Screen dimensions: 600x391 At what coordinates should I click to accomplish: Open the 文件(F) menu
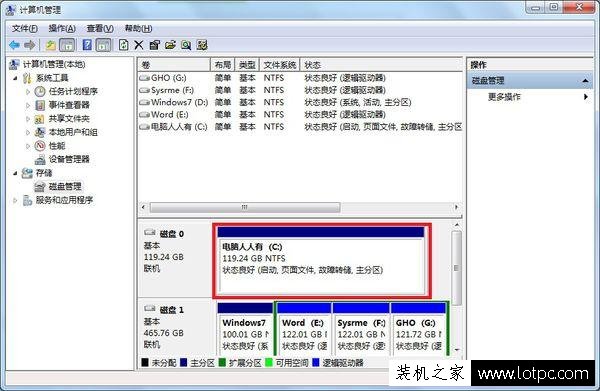24,29
